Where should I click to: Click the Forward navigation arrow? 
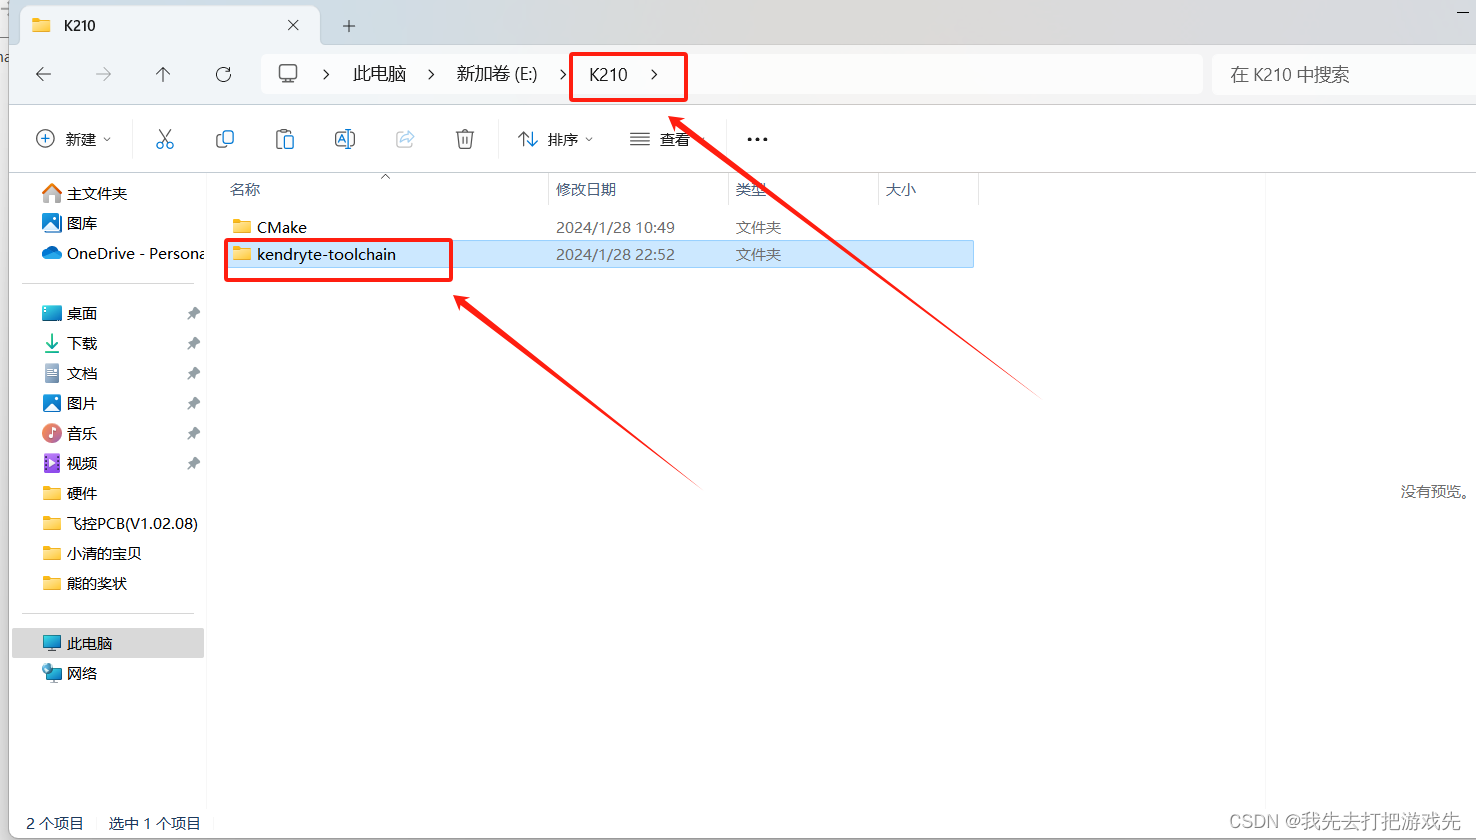(x=103, y=74)
